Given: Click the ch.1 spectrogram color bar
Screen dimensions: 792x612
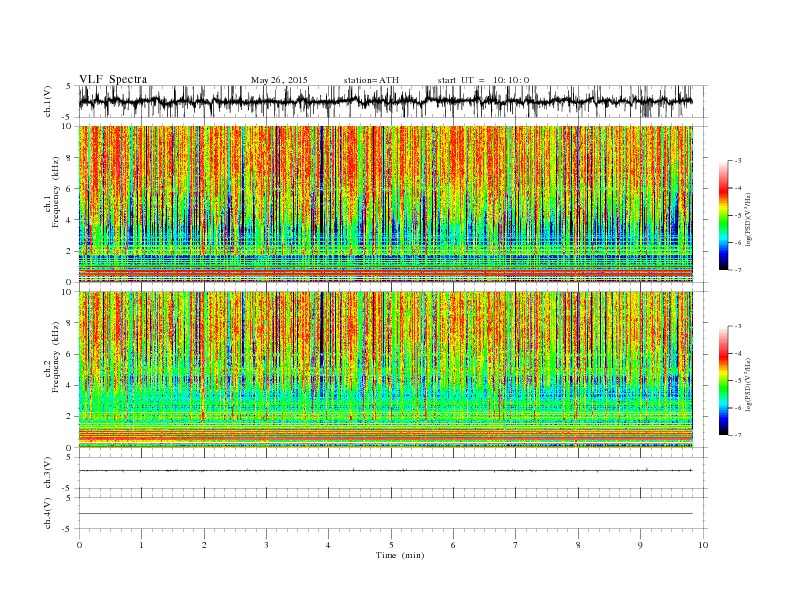Looking at the screenshot, I should pyautogui.click(x=723, y=215).
